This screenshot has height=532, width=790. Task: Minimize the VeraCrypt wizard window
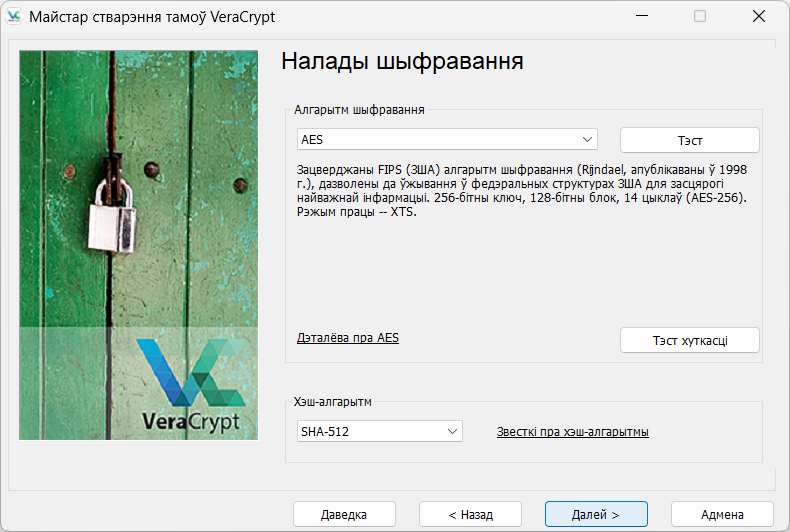pyautogui.click(x=642, y=16)
